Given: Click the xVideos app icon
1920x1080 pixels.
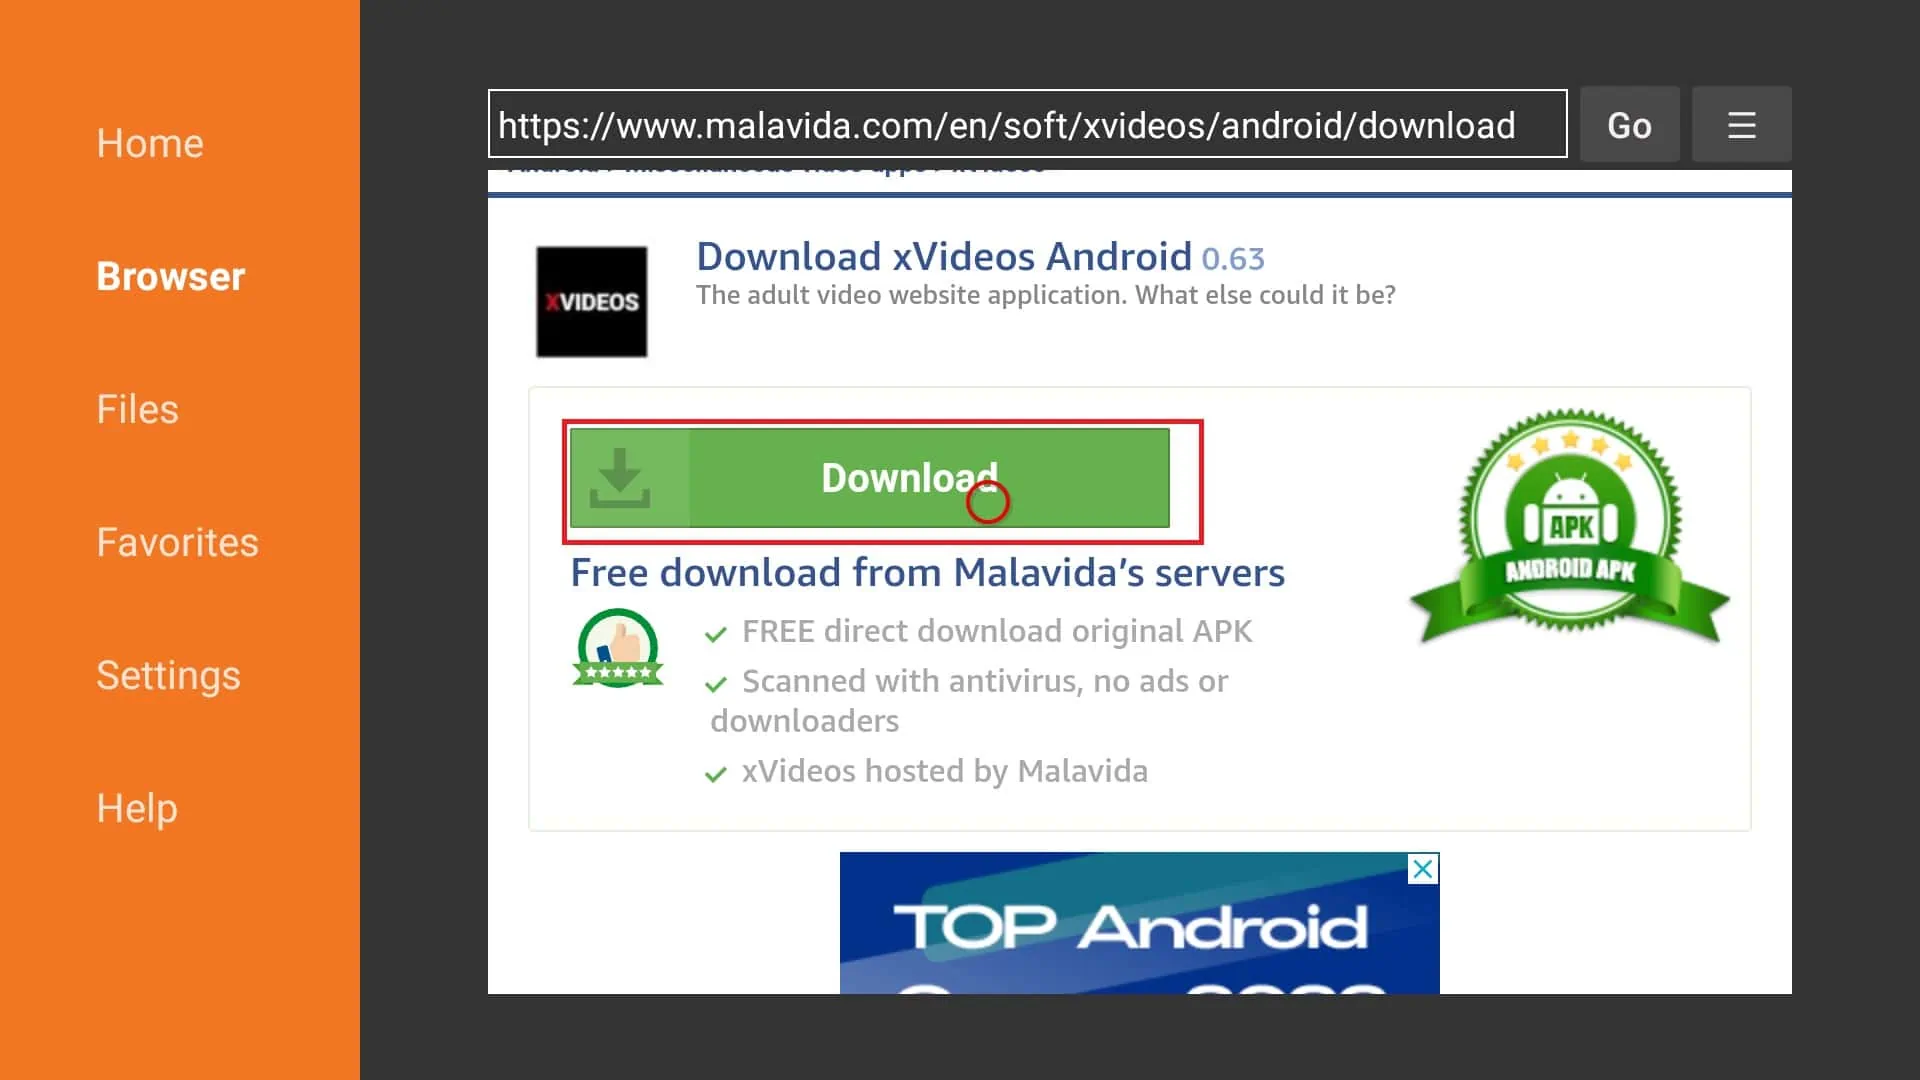Looking at the screenshot, I should [x=591, y=301].
